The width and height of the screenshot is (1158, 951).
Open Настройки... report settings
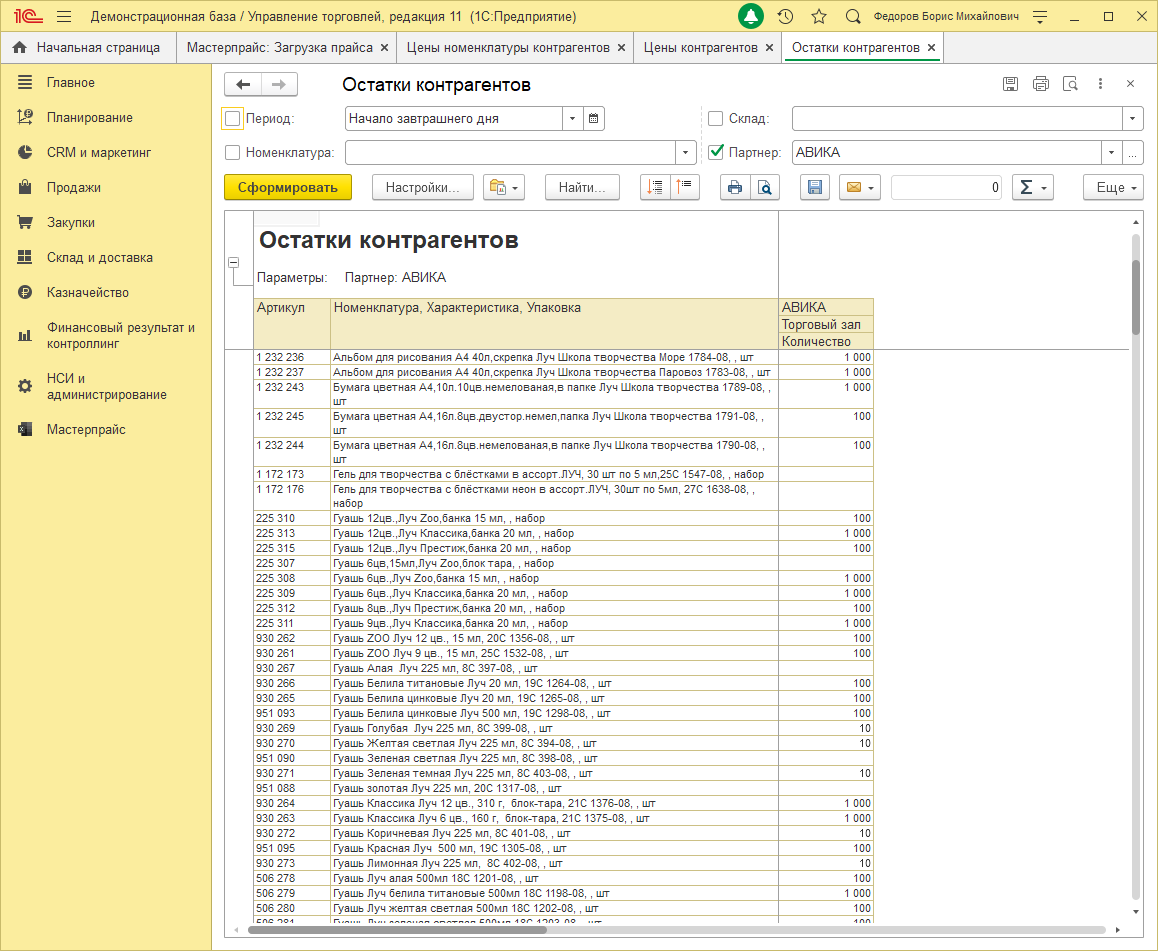(422, 187)
